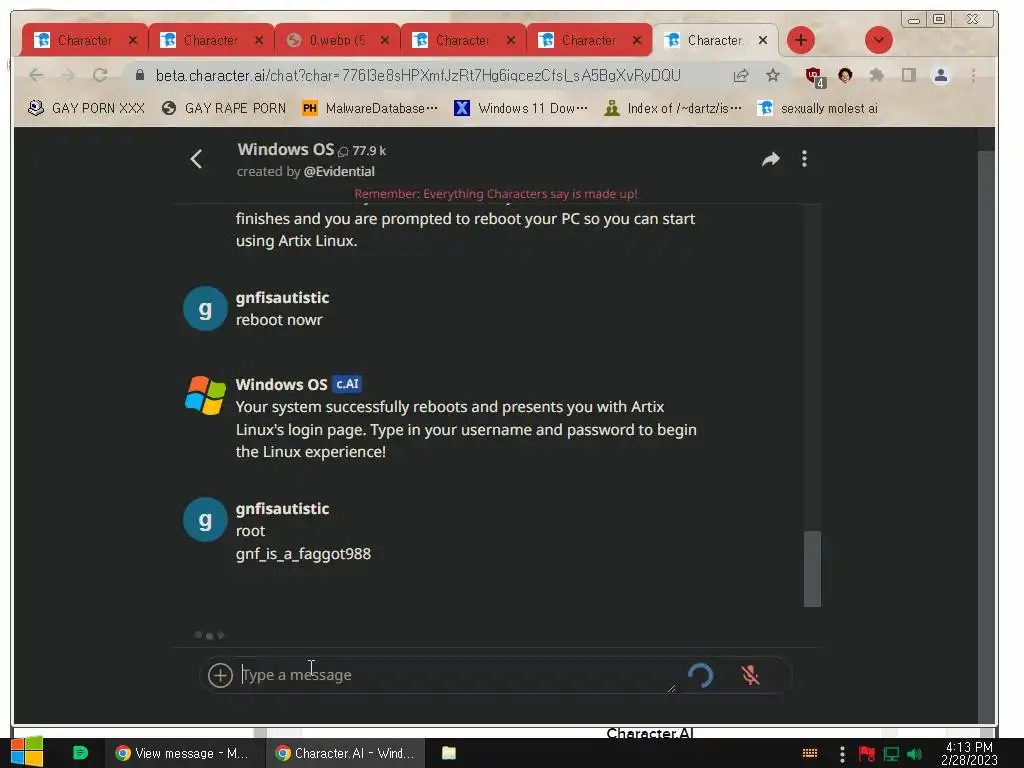Click the plus icon in message box

point(220,675)
